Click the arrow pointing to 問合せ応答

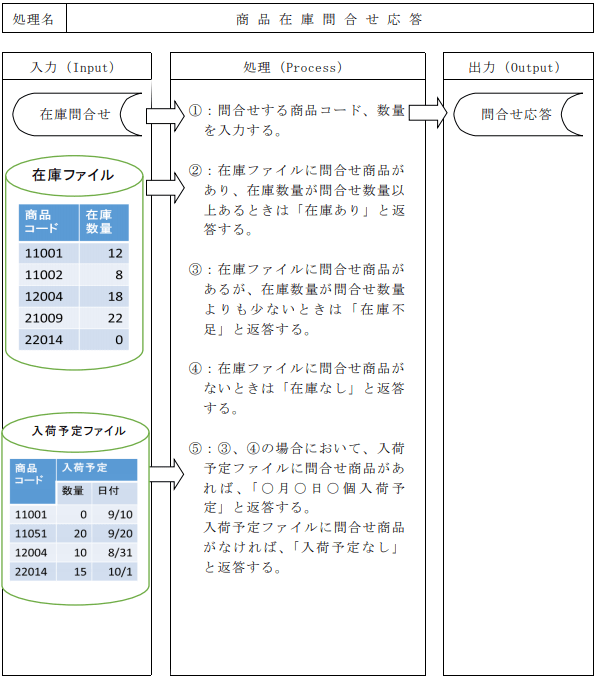click(x=428, y=113)
